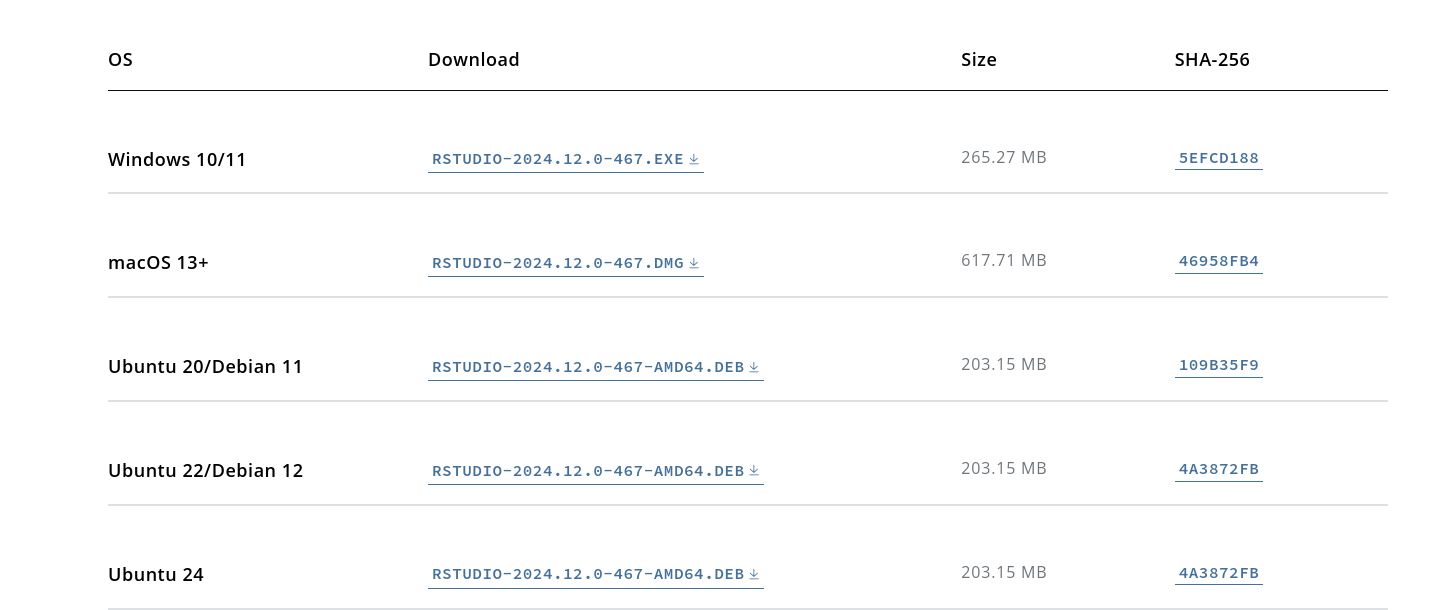Viewport: 1445px width, 610px height.
Task: Select the AMD64.DEB filename link for Ubuntu 24
Action: (x=587, y=575)
